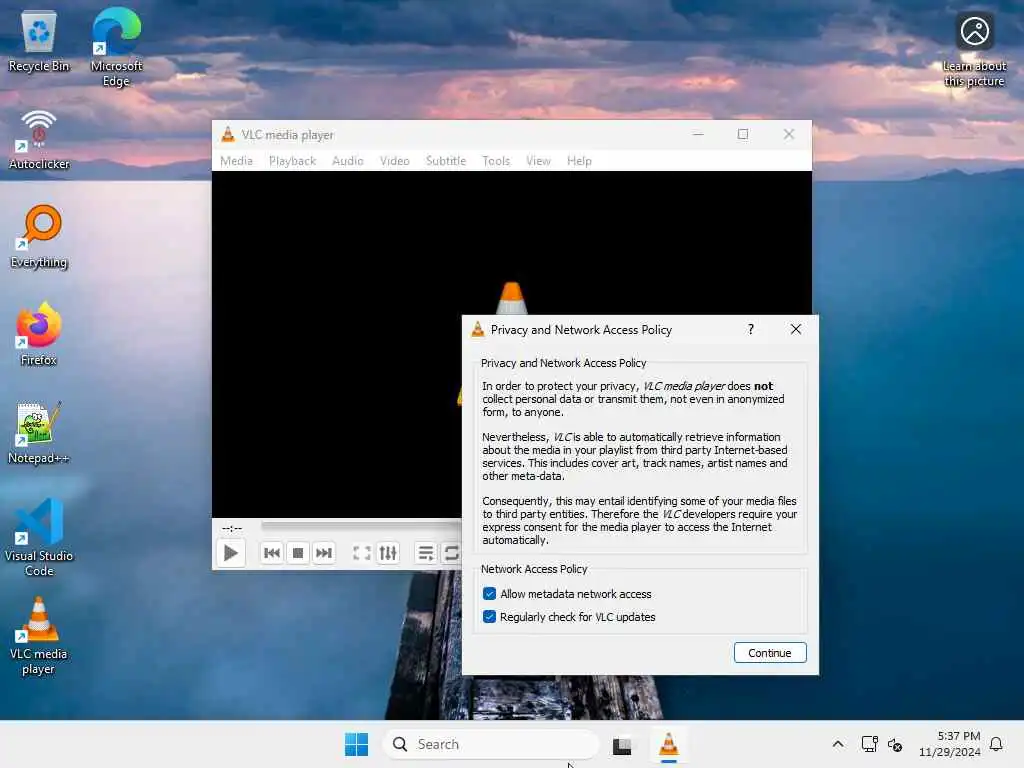The width and height of the screenshot is (1024, 768).
Task: Open the notifications bell icon
Action: pos(997,744)
